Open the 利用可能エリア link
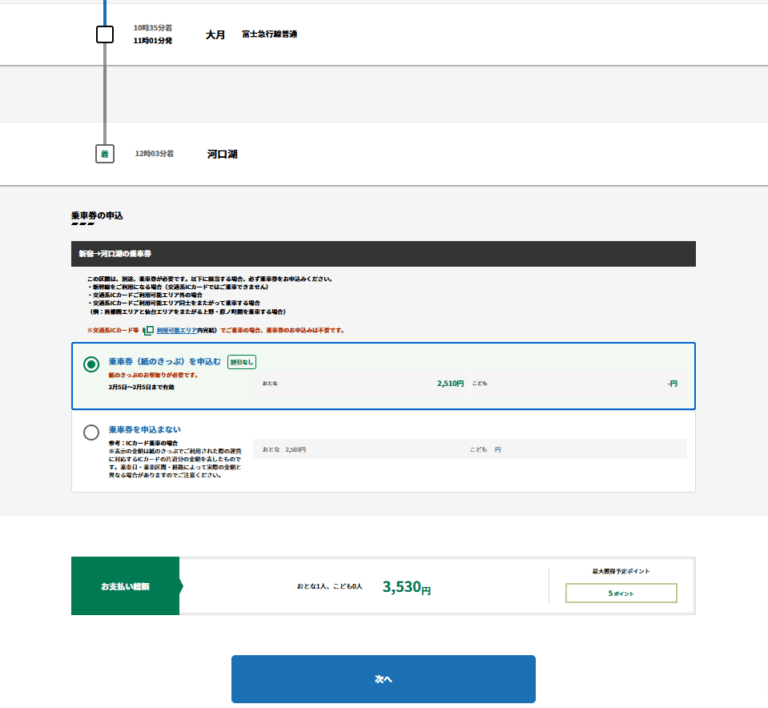This screenshot has height=708, width=768. click(x=175, y=330)
